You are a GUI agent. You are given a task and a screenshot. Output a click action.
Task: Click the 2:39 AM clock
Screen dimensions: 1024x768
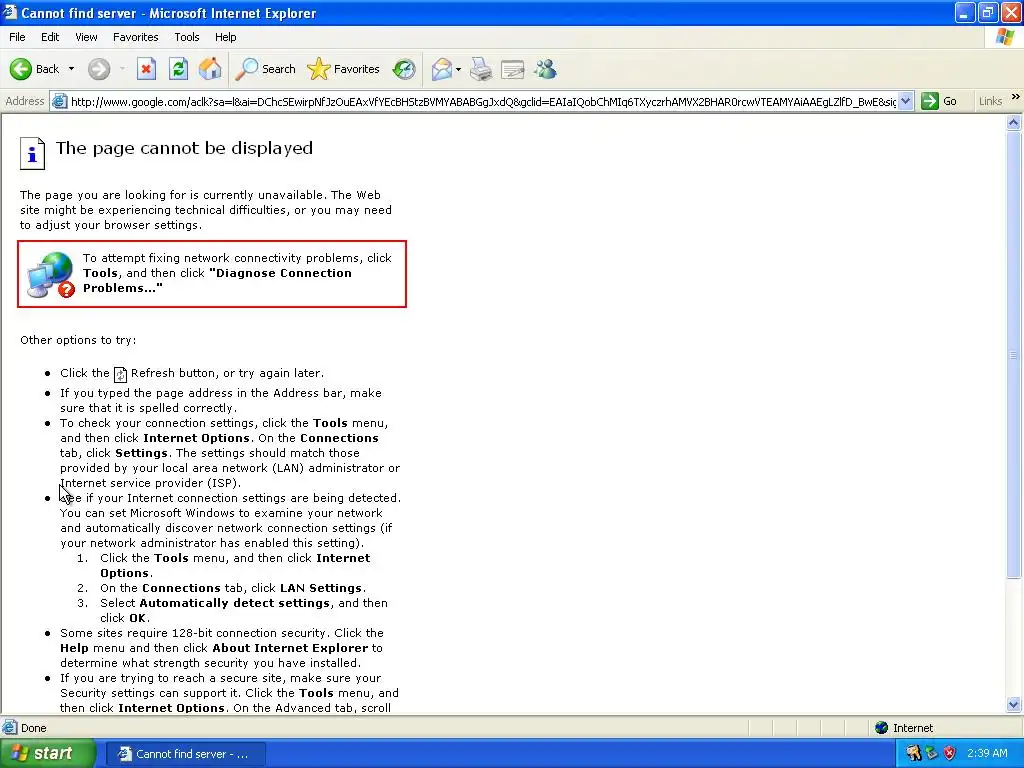(987, 753)
